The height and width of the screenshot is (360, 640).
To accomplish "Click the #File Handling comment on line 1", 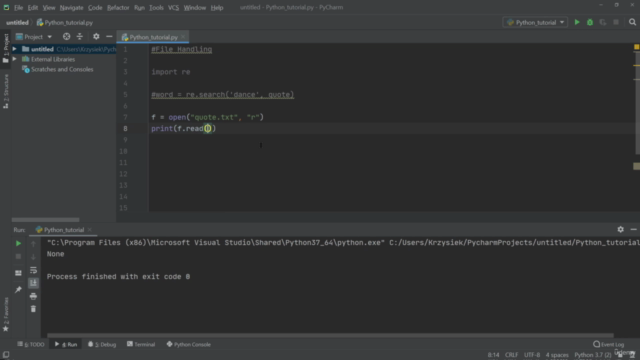I will (x=182, y=49).
